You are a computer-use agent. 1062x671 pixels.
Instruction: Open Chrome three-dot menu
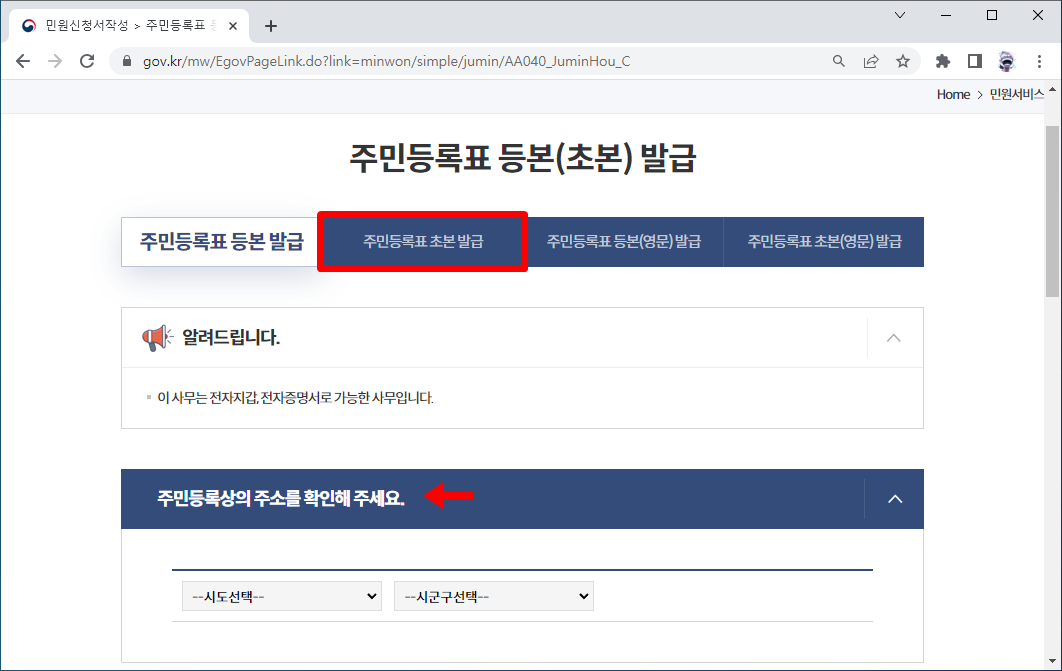(1039, 62)
